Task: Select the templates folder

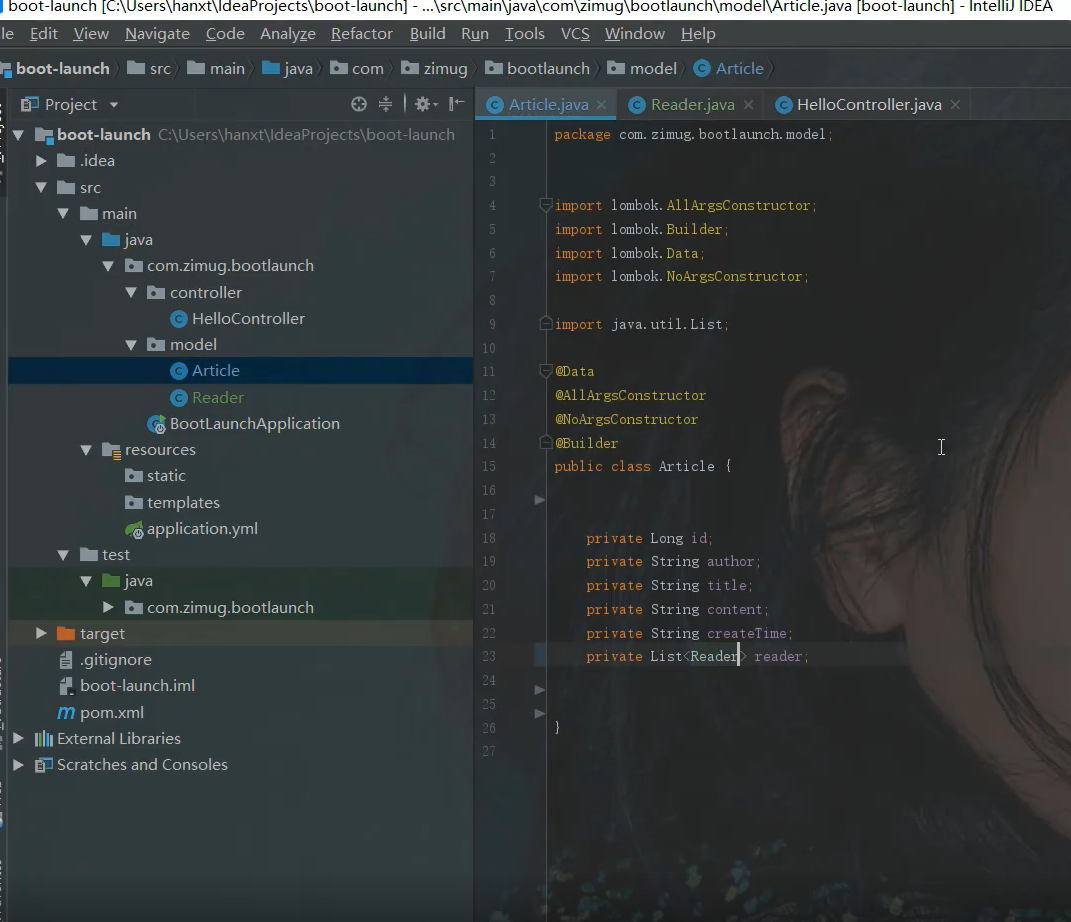Action: pos(183,503)
